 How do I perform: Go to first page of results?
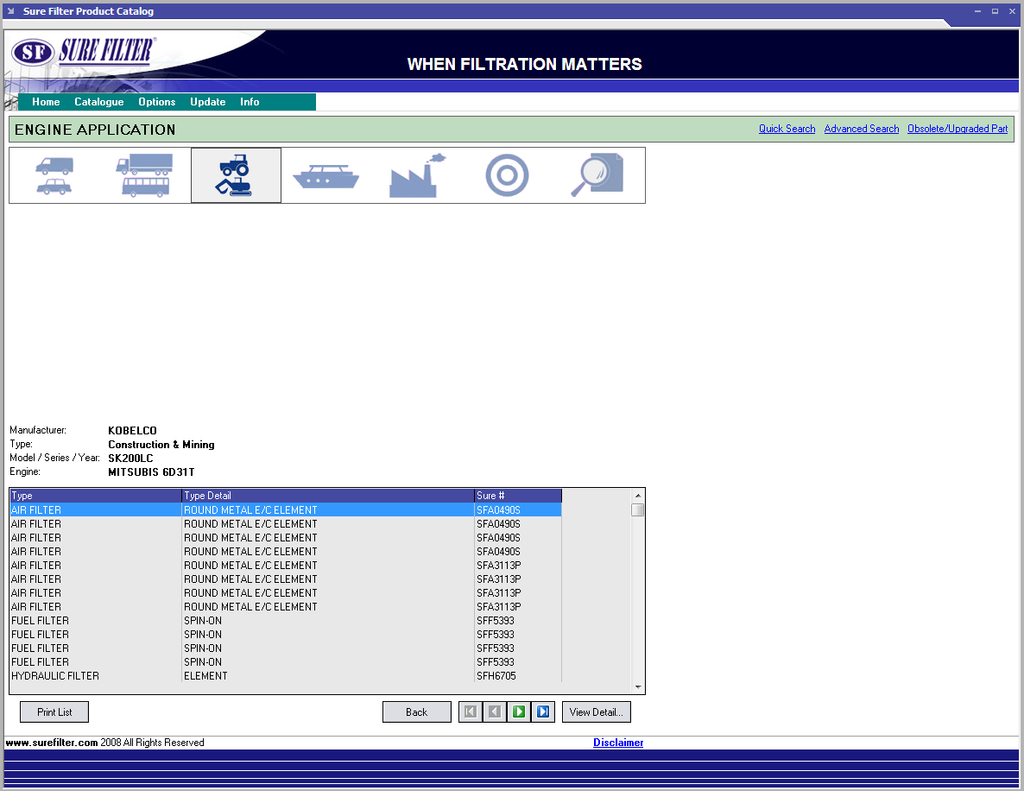(x=470, y=712)
